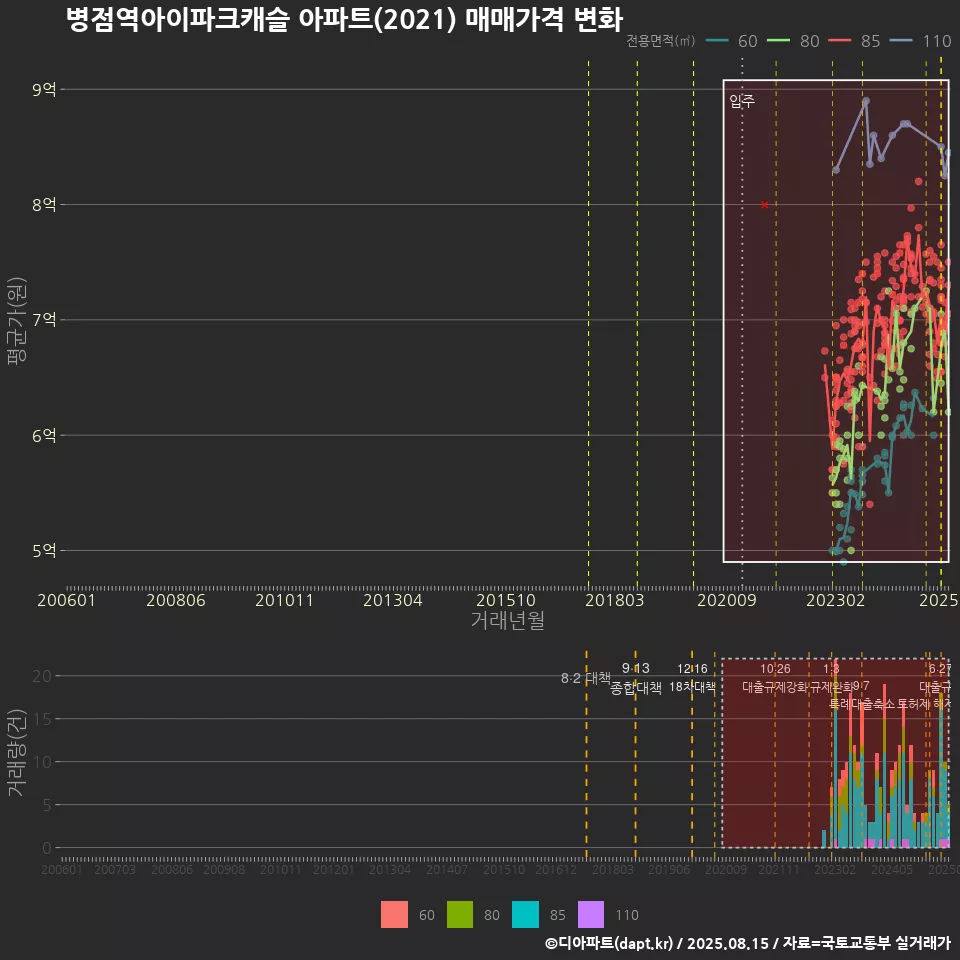Image resolution: width=960 pixels, height=960 pixels.
Task: Click the teal line marker for 60 in top legend
Action: (717, 40)
